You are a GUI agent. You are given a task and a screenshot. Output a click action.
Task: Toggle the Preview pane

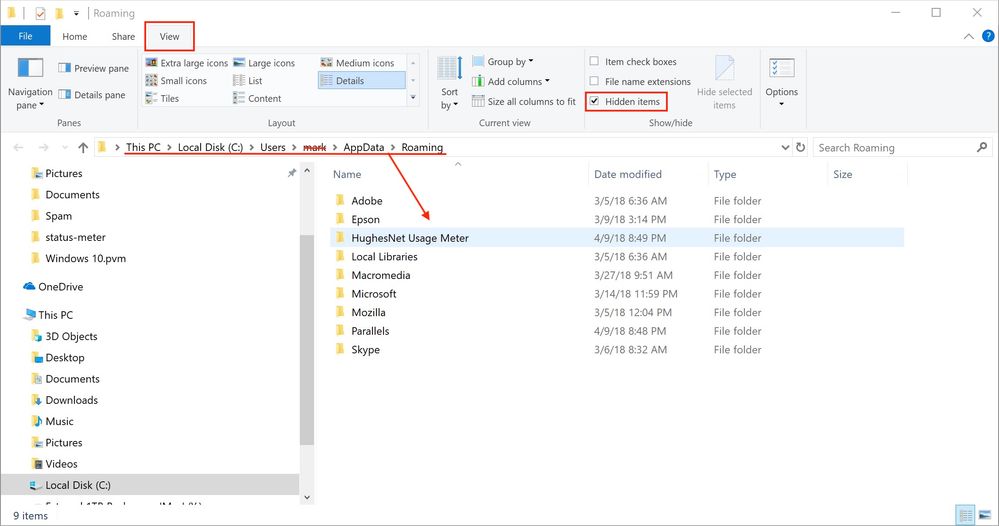[94, 69]
